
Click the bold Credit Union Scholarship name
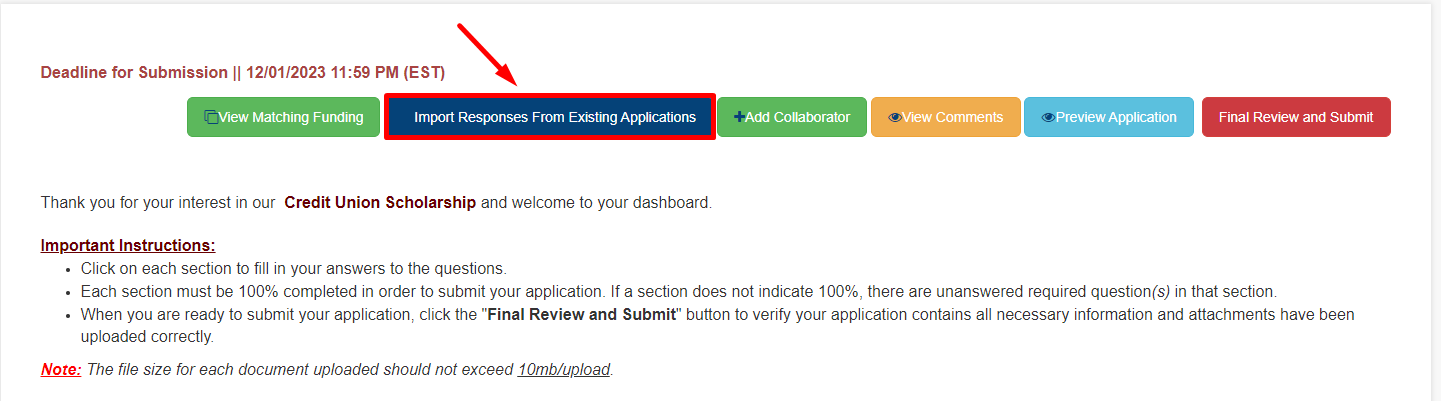click(x=380, y=202)
